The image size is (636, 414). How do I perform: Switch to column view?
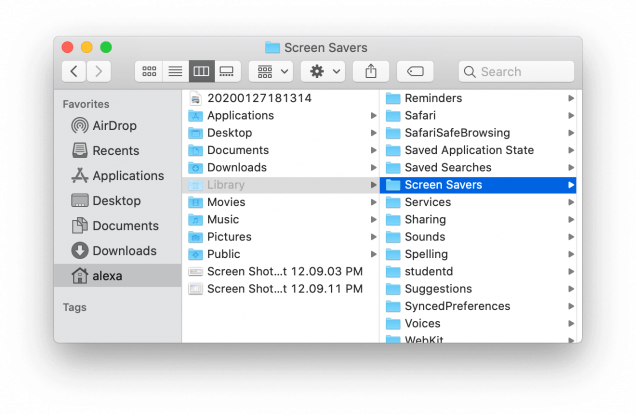(202, 72)
